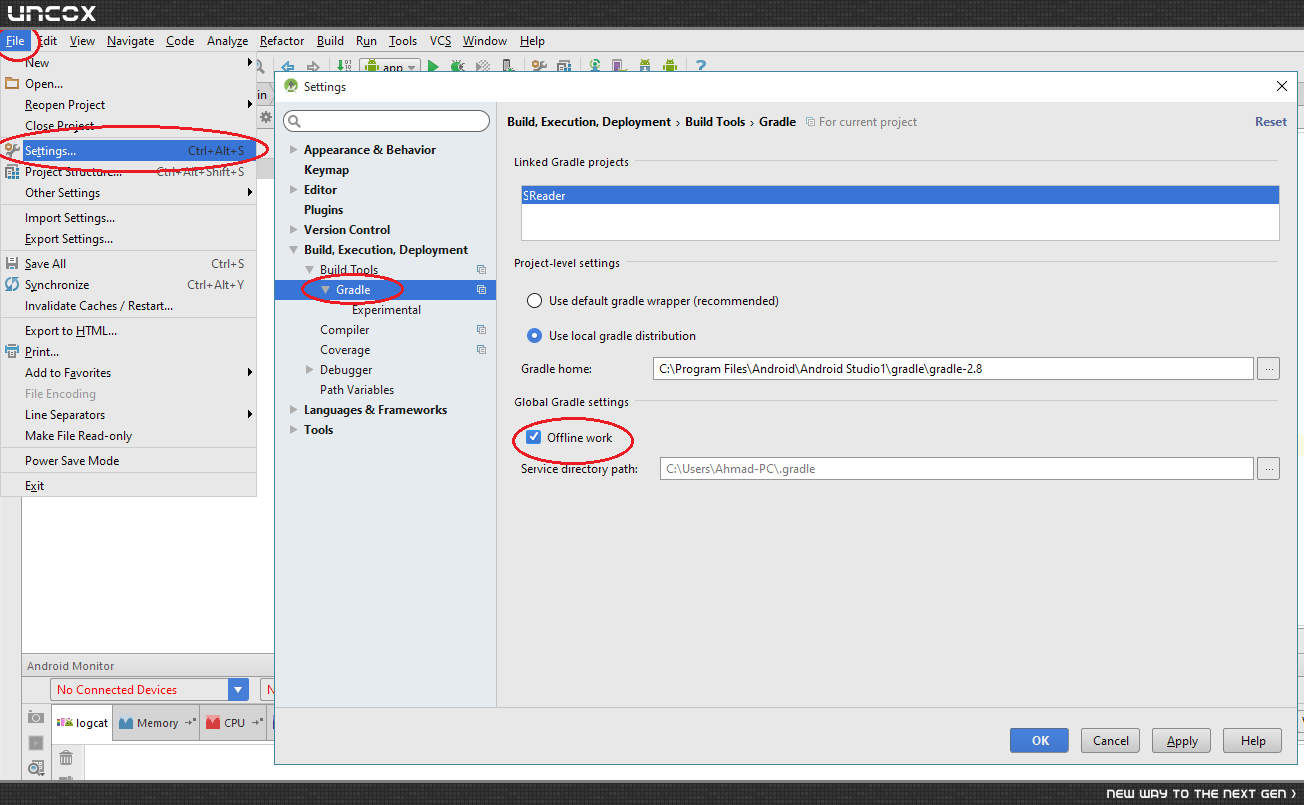This screenshot has width=1304, height=805.
Task: Browse Service directory path with ellipsis button
Action: tap(1268, 468)
